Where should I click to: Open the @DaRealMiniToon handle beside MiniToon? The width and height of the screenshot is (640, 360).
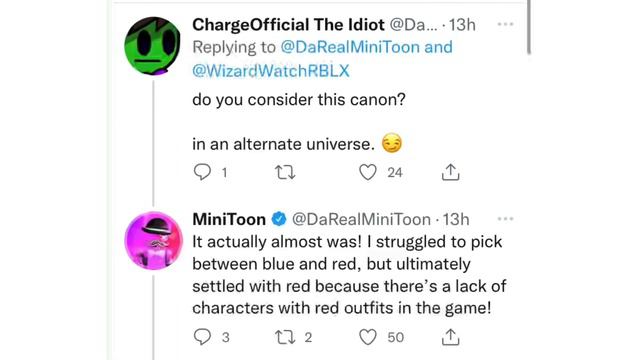[x=361, y=220]
